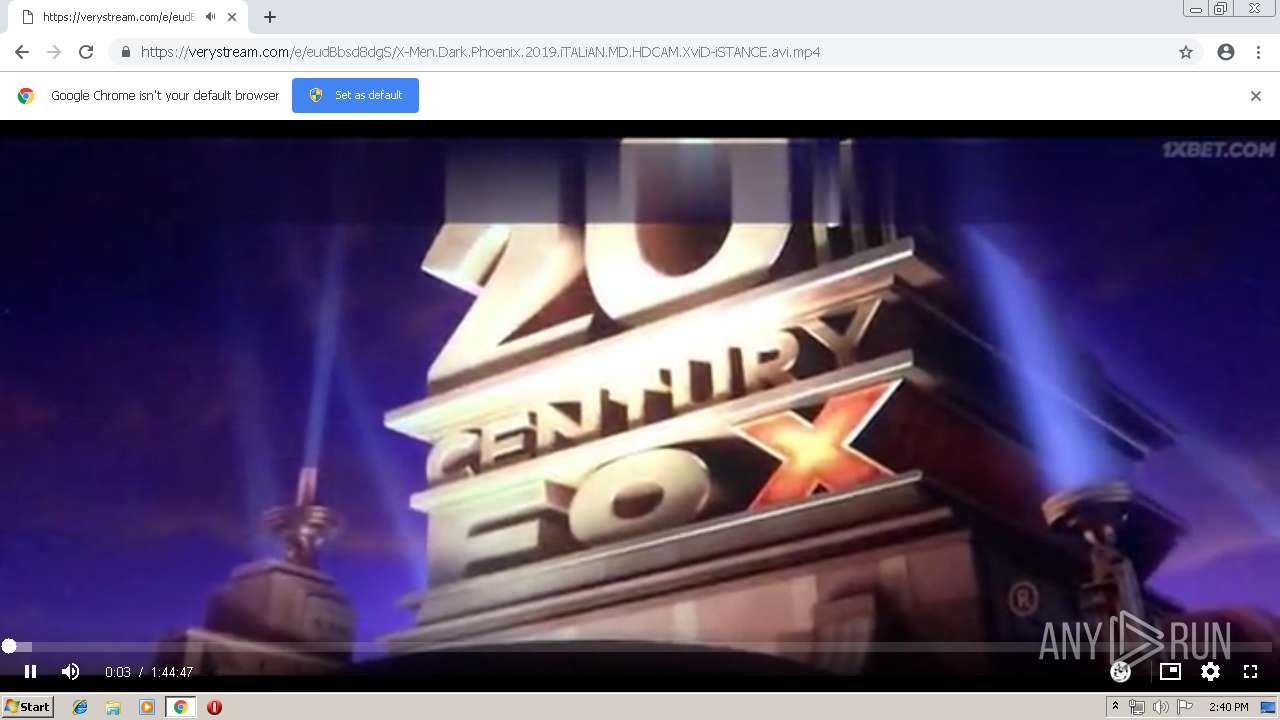This screenshot has width=1280, height=720.
Task: Launch Internet Explorer from taskbar
Action: click(x=80, y=707)
